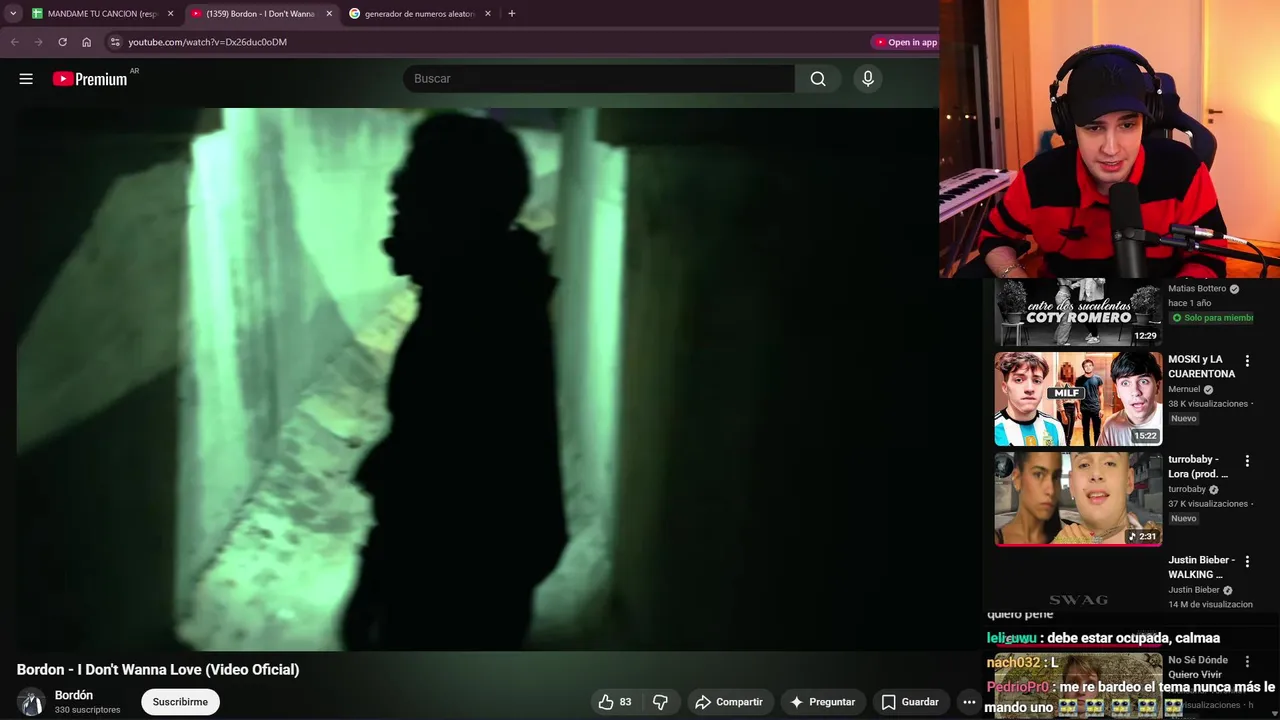Like the video with thumbs up

[x=617, y=702]
